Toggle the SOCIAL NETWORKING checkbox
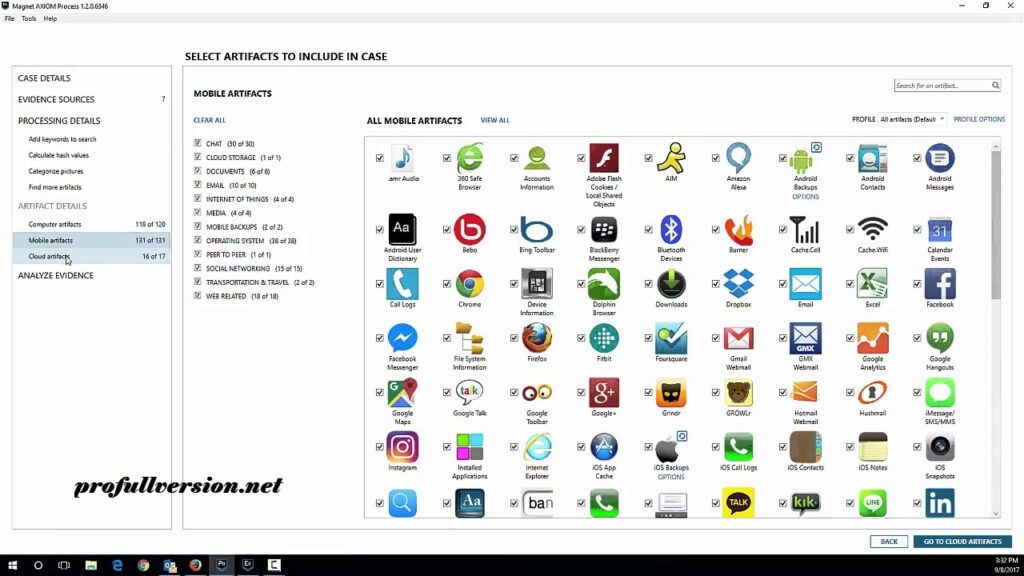The height and width of the screenshot is (576, 1024). pos(198,269)
